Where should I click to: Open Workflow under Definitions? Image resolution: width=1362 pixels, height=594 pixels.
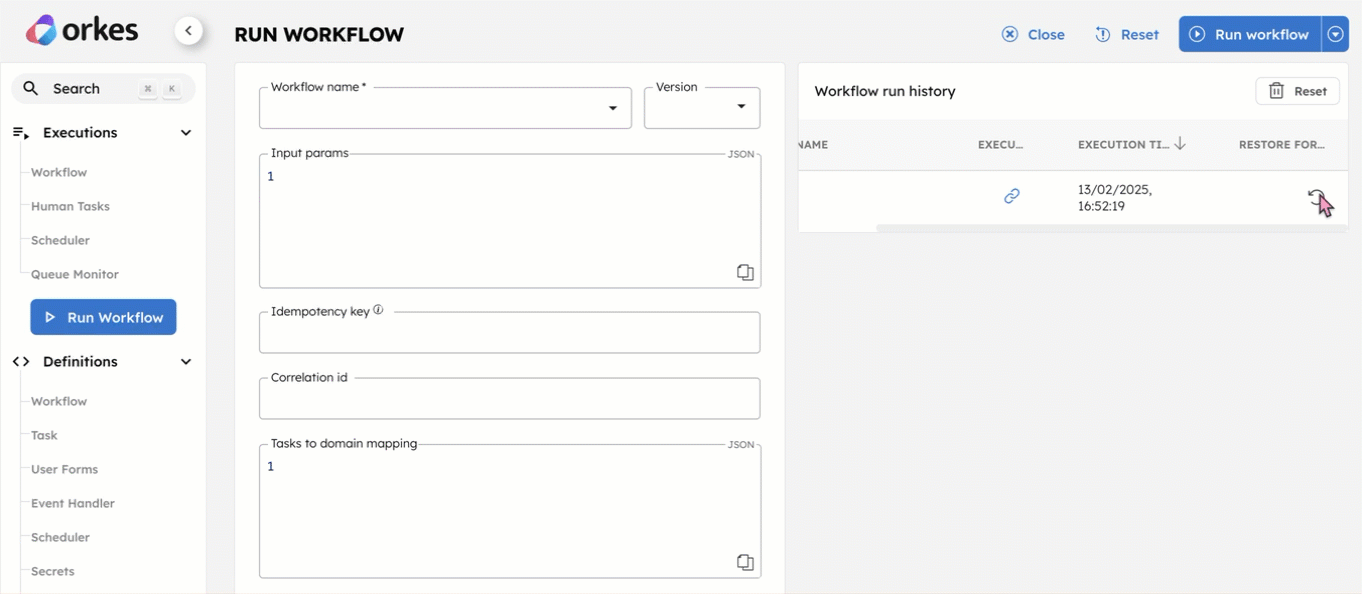[59, 401]
